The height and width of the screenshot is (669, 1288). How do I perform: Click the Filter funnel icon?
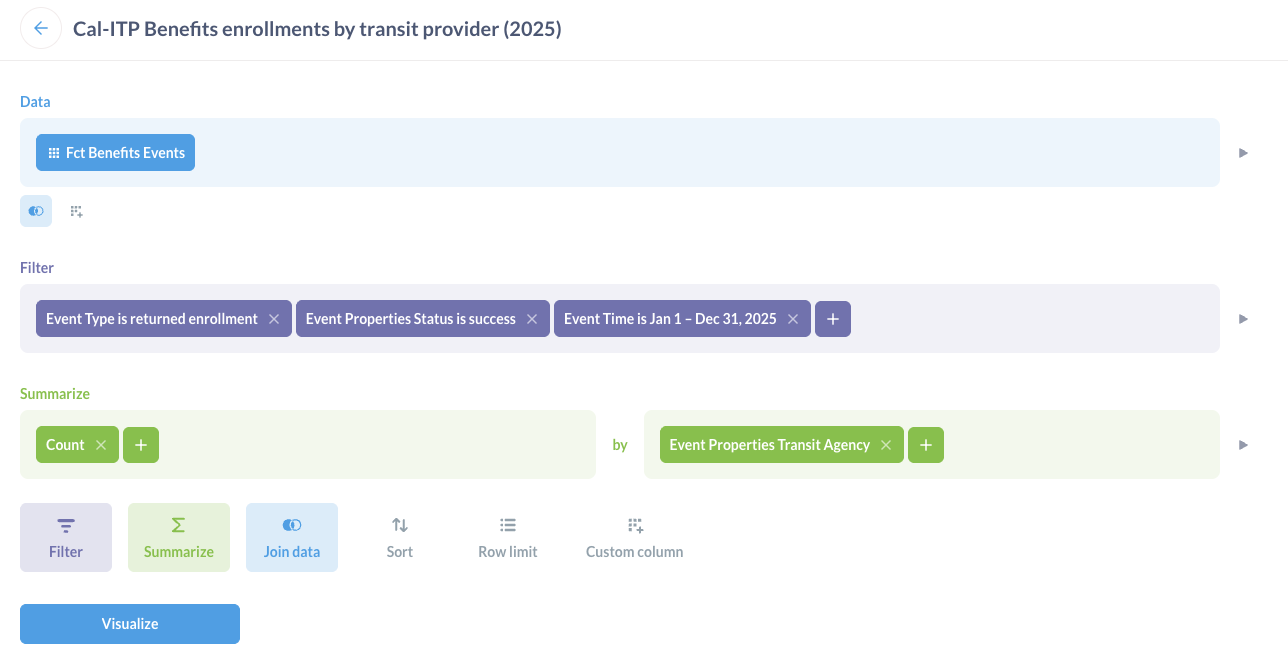click(x=65, y=524)
